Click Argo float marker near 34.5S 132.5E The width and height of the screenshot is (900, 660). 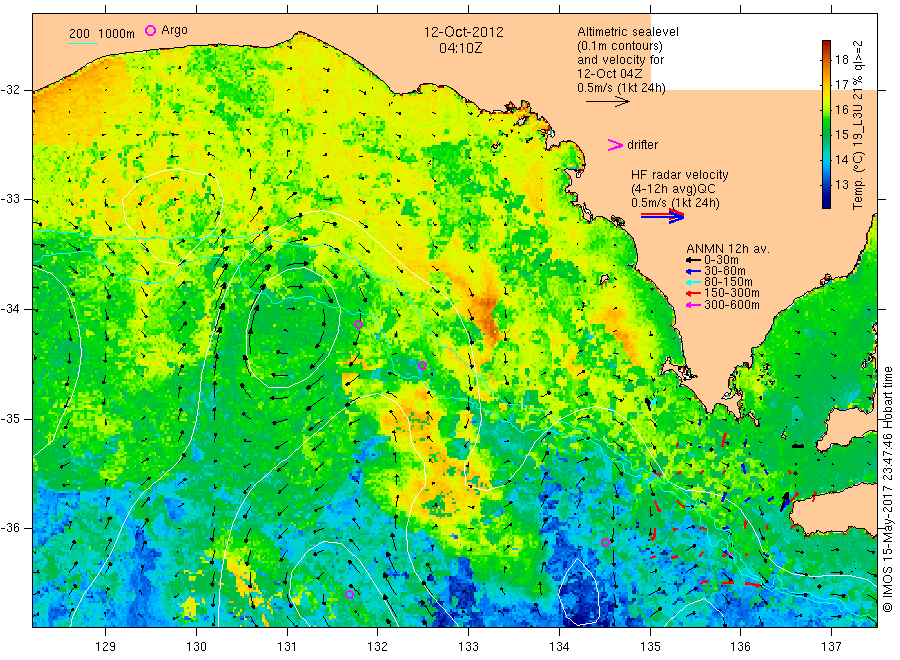[x=422, y=365]
